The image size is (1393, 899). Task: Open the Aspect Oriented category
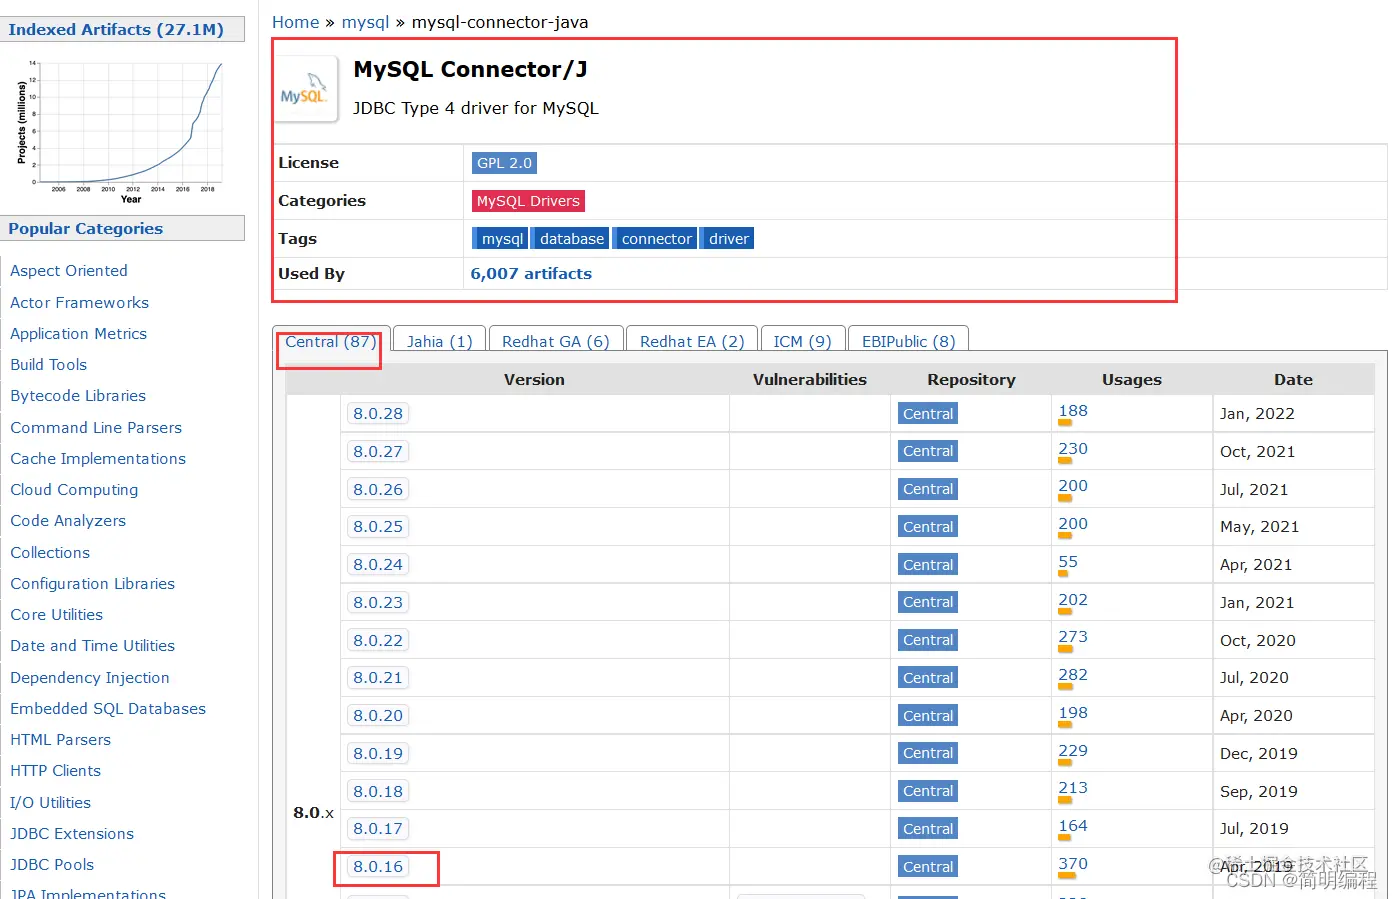[x=69, y=271]
